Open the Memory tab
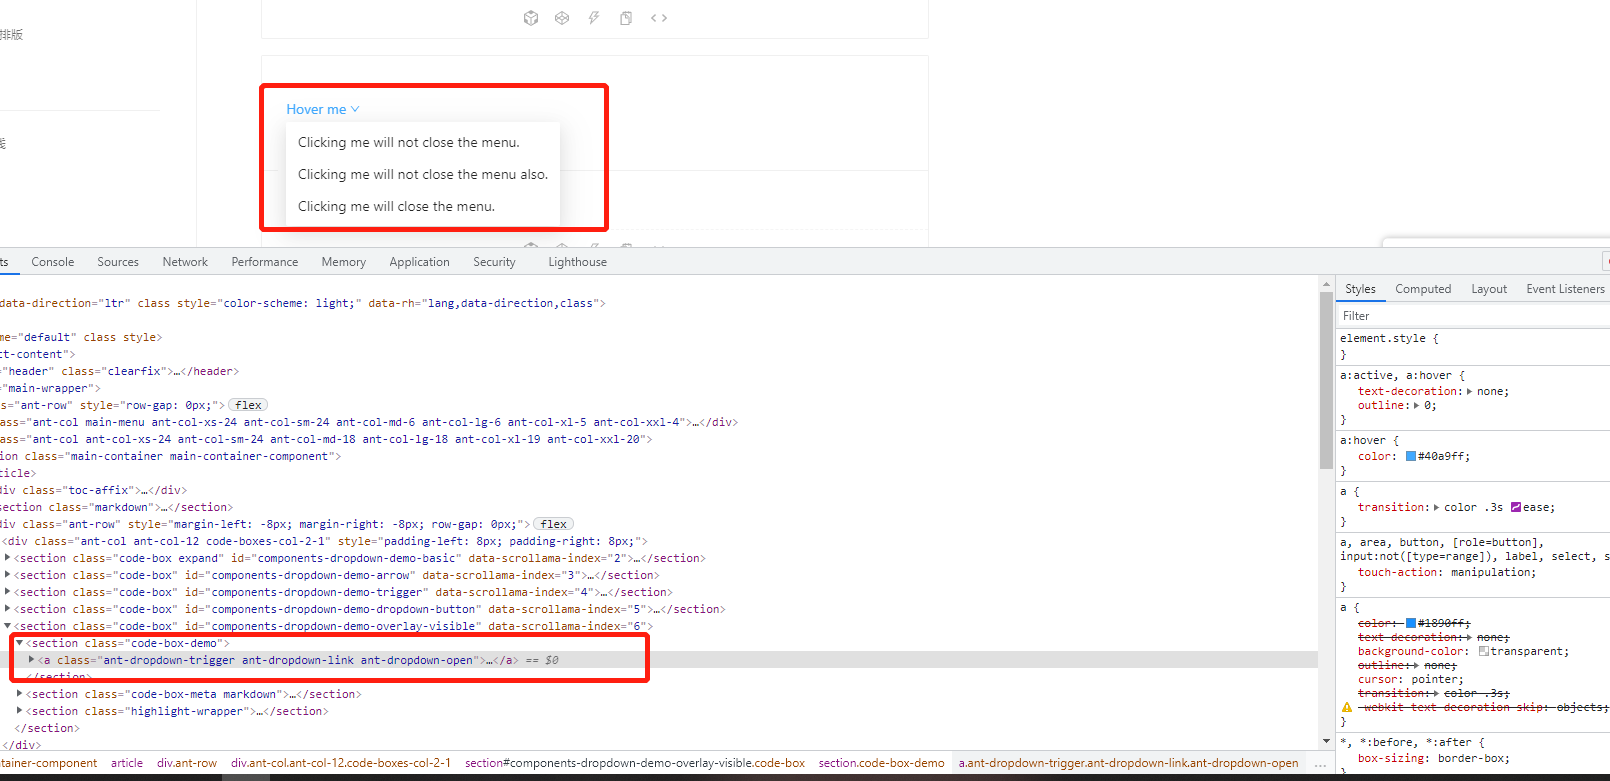Viewport: 1610px width, 781px height. click(344, 262)
